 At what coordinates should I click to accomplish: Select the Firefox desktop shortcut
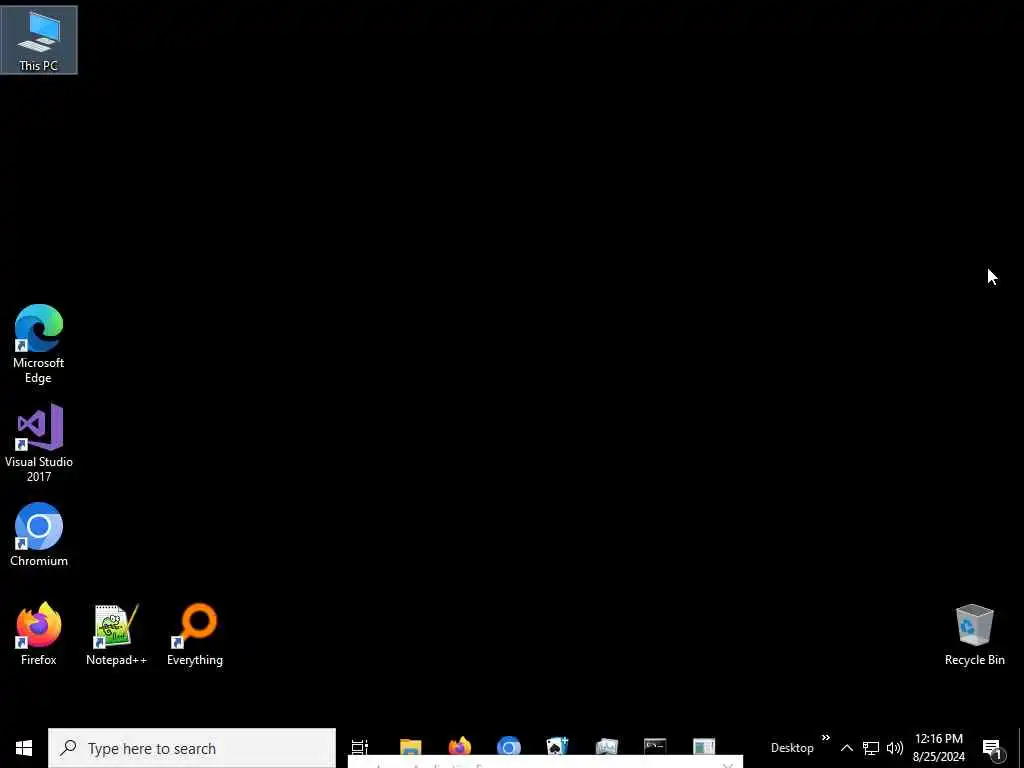tap(39, 634)
